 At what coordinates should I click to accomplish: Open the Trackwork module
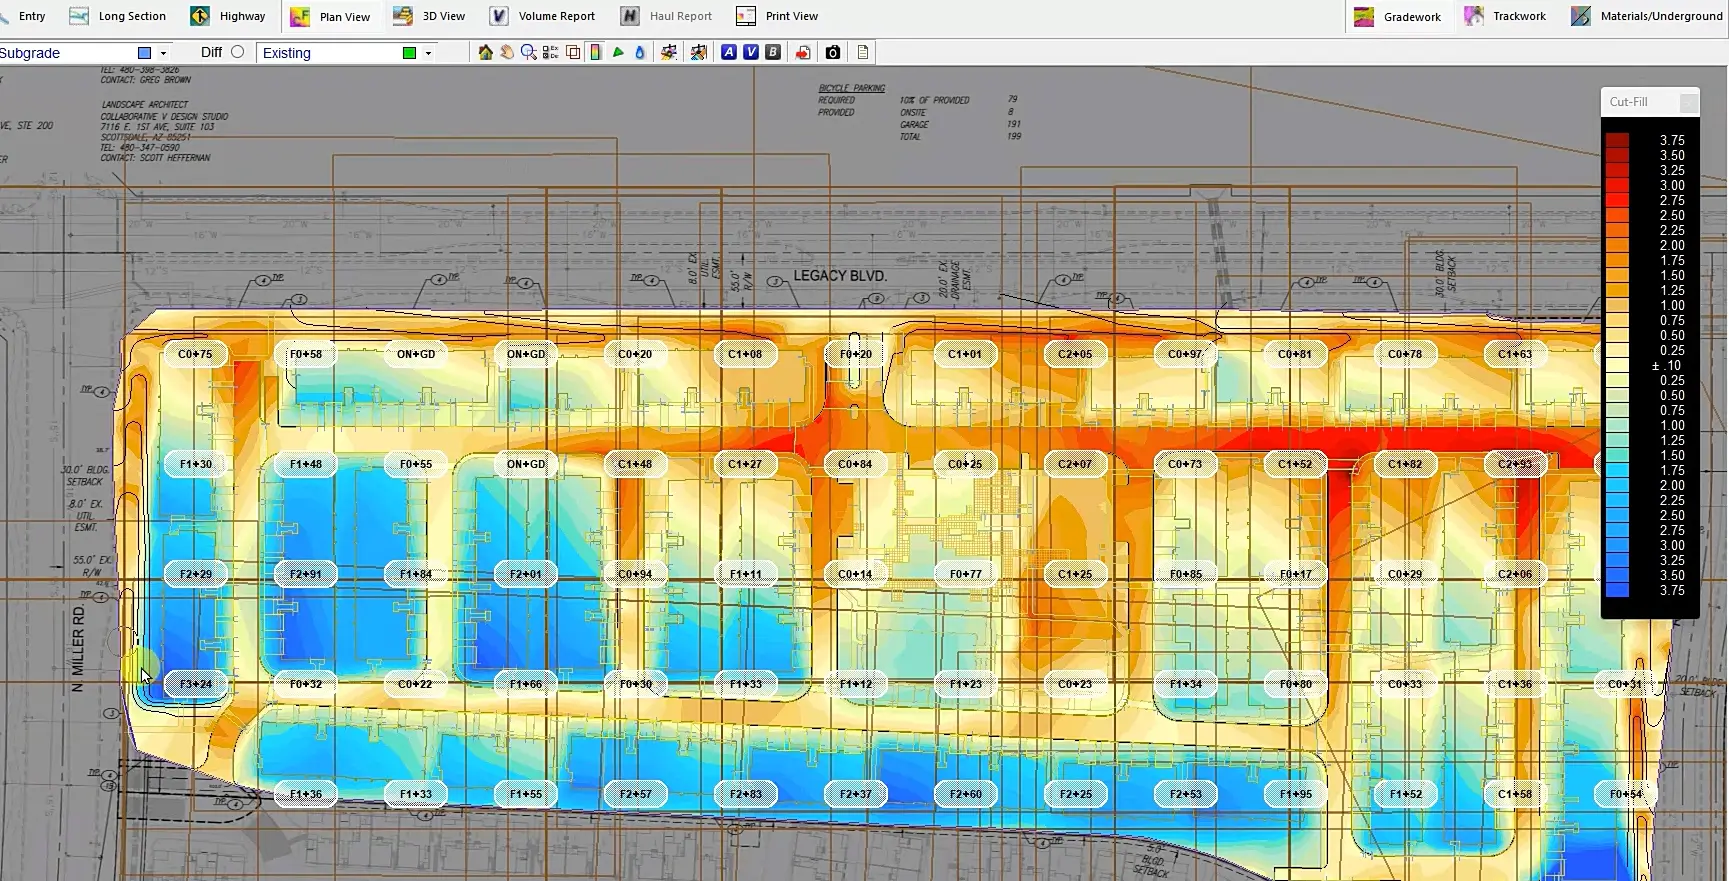click(1505, 16)
